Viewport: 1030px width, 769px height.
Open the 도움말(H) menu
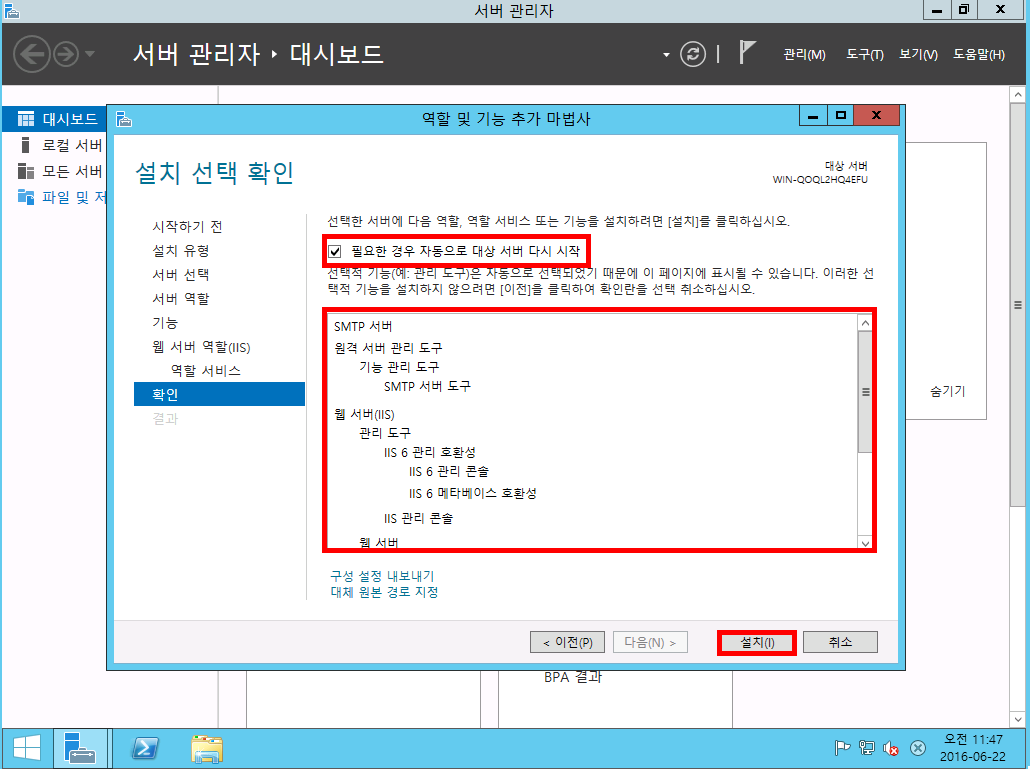tap(979, 55)
